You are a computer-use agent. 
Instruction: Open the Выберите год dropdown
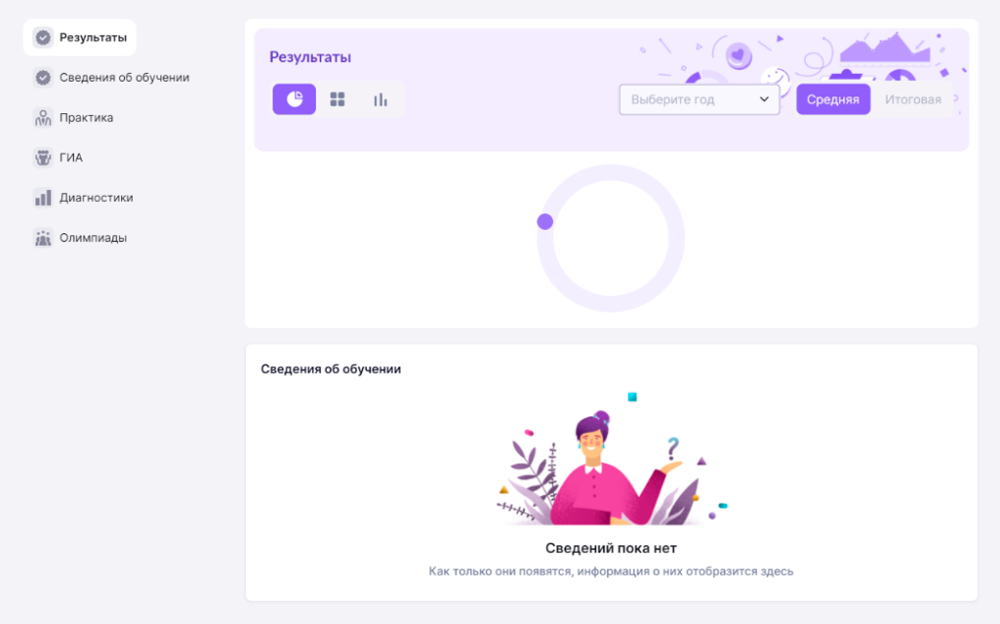(699, 100)
